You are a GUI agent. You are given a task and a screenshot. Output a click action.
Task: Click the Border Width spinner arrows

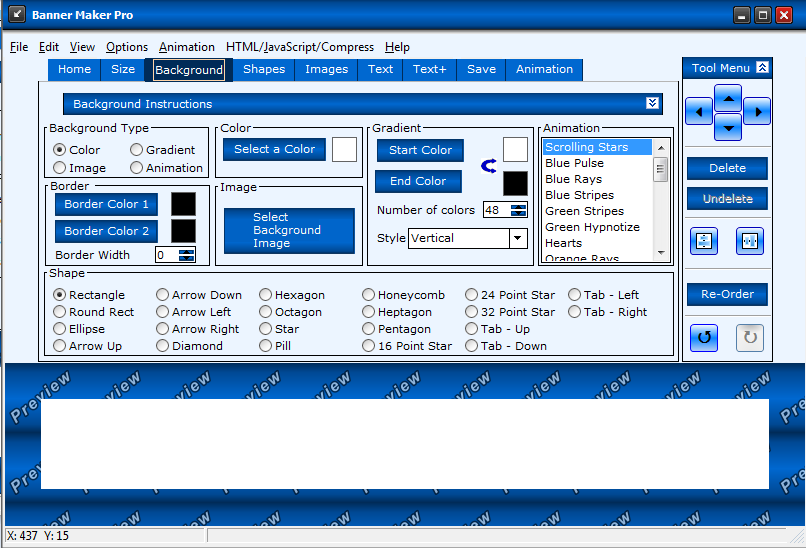coord(187,255)
